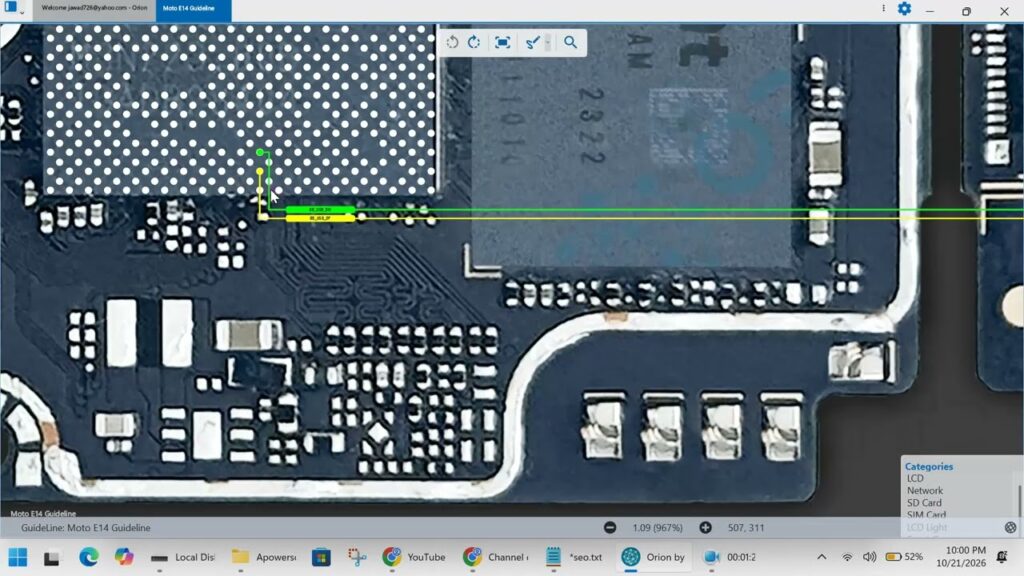Open the title bar more options menu
The image size is (1024, 576).
click(883, 8)
